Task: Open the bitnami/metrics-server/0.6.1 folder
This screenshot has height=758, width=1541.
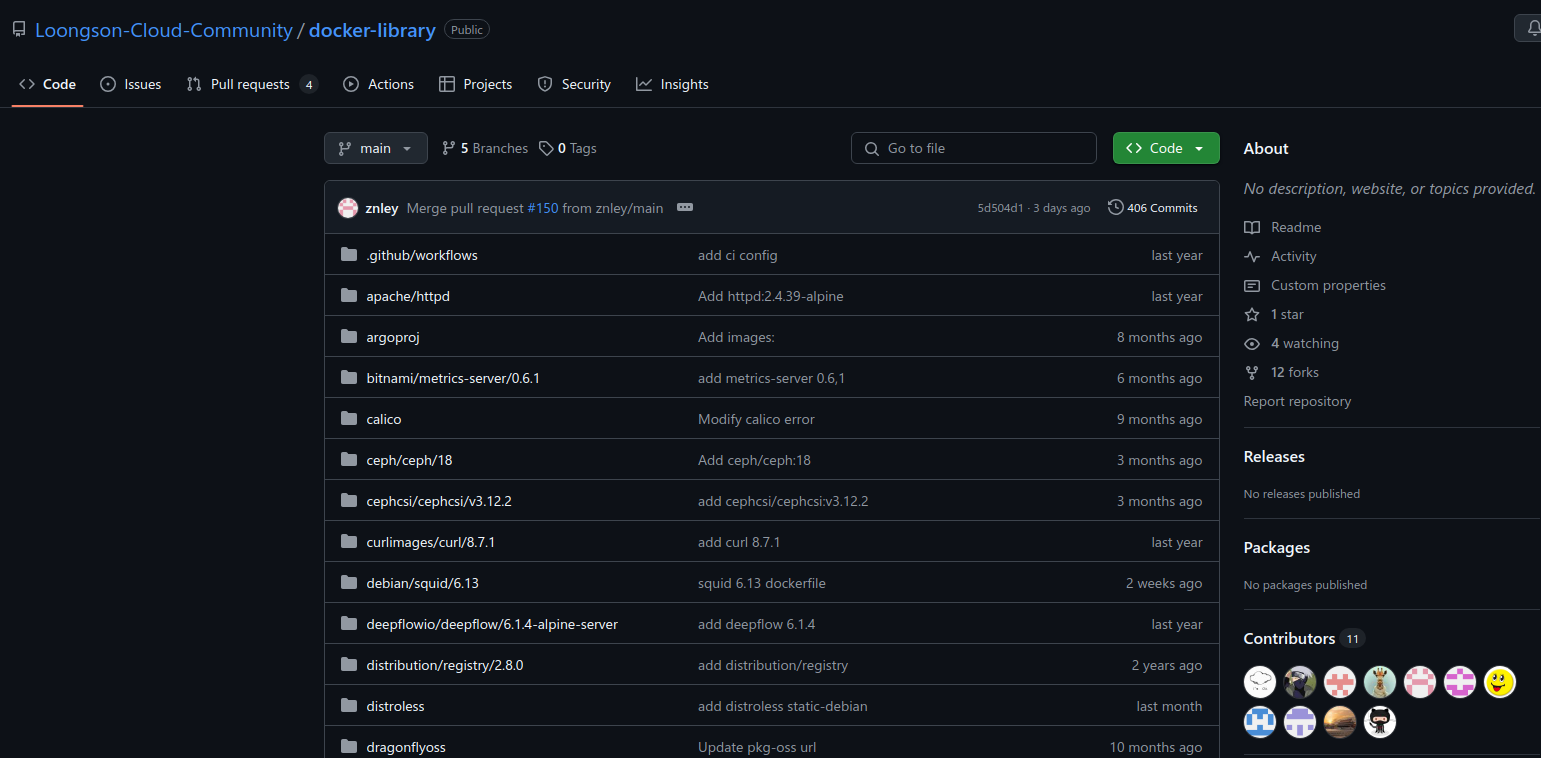Action: pos(453,378)
